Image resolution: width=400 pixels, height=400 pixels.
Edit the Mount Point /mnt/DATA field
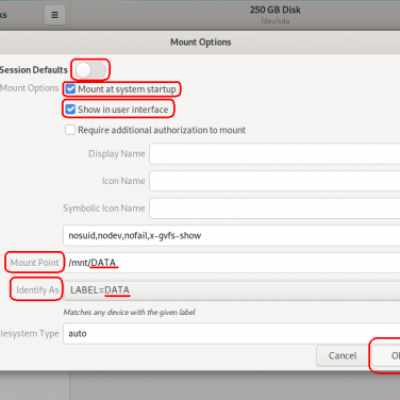232,263
